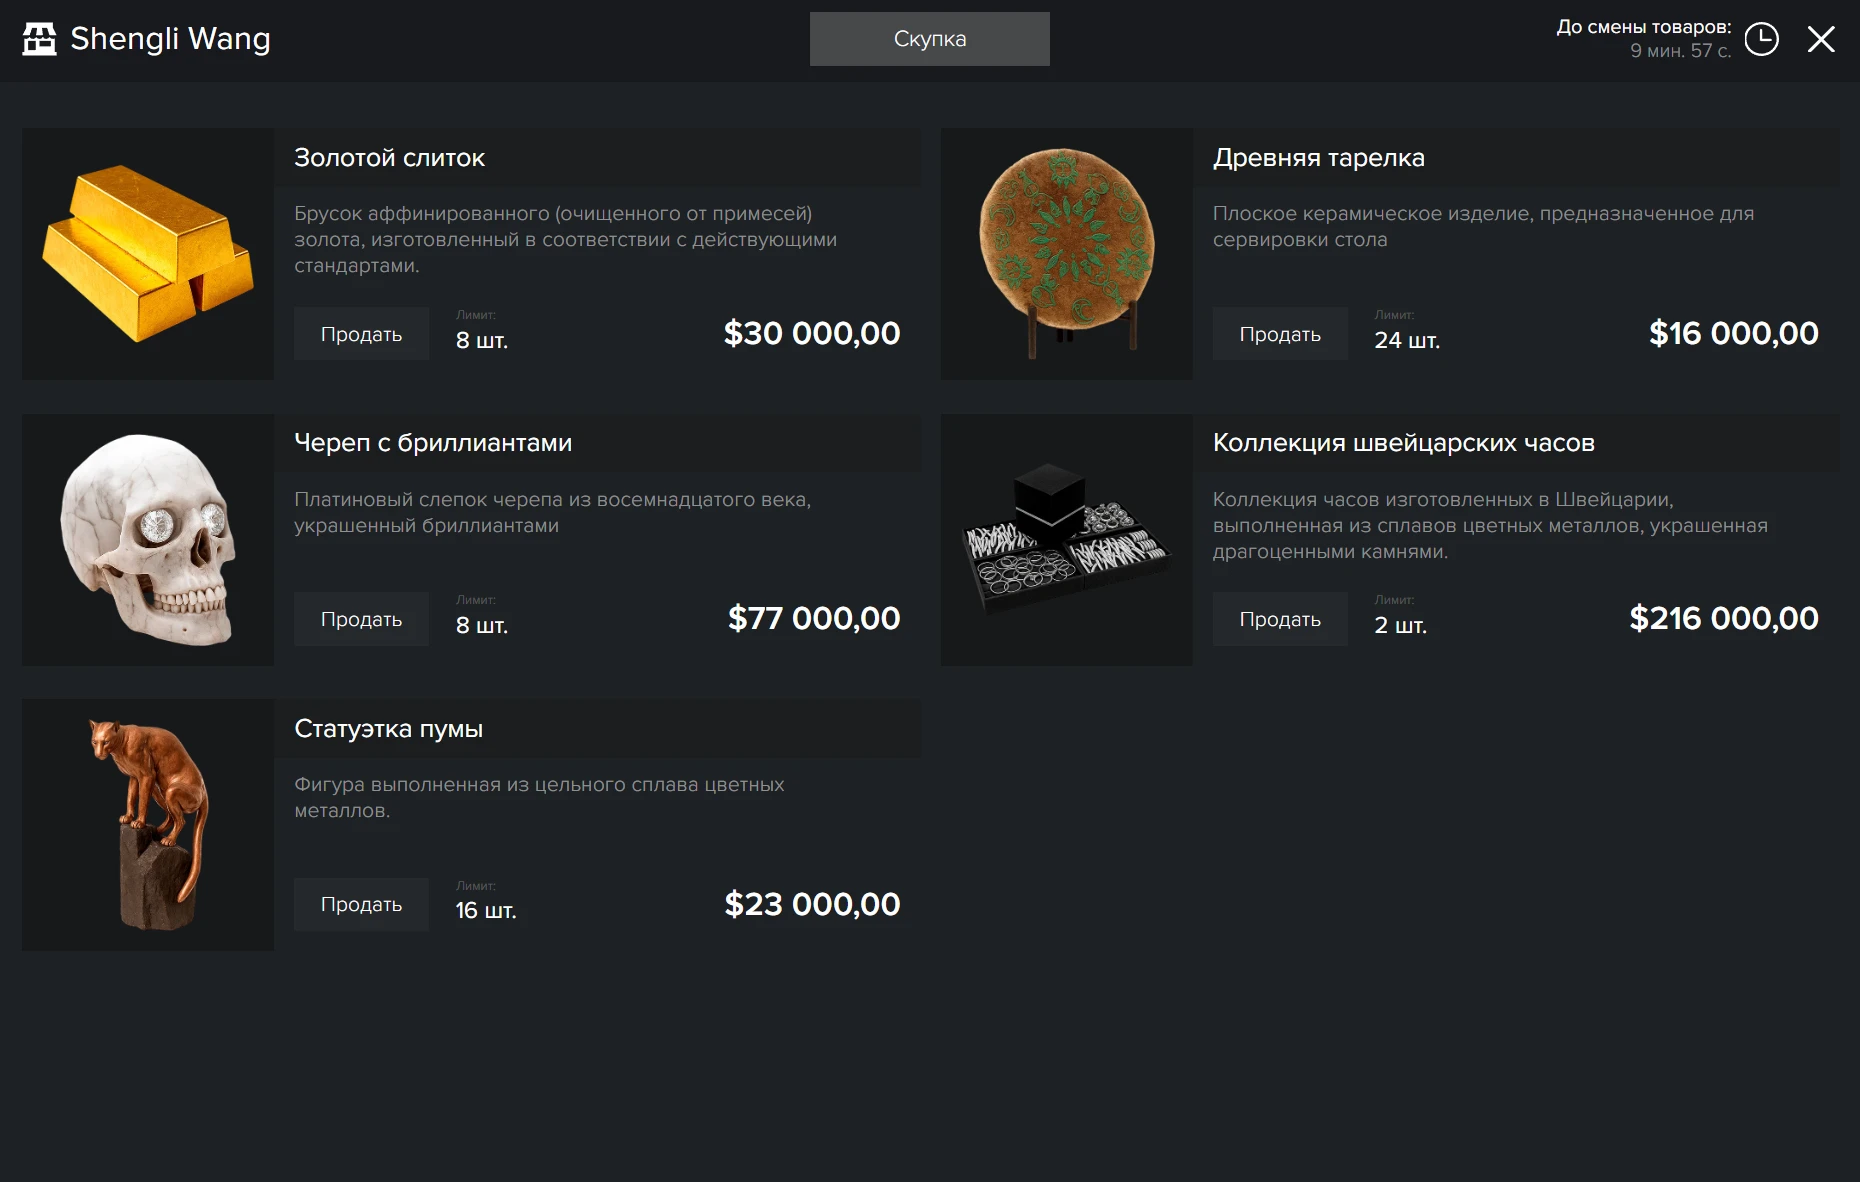Select the diamond skull picture

[x=148, y=540]
